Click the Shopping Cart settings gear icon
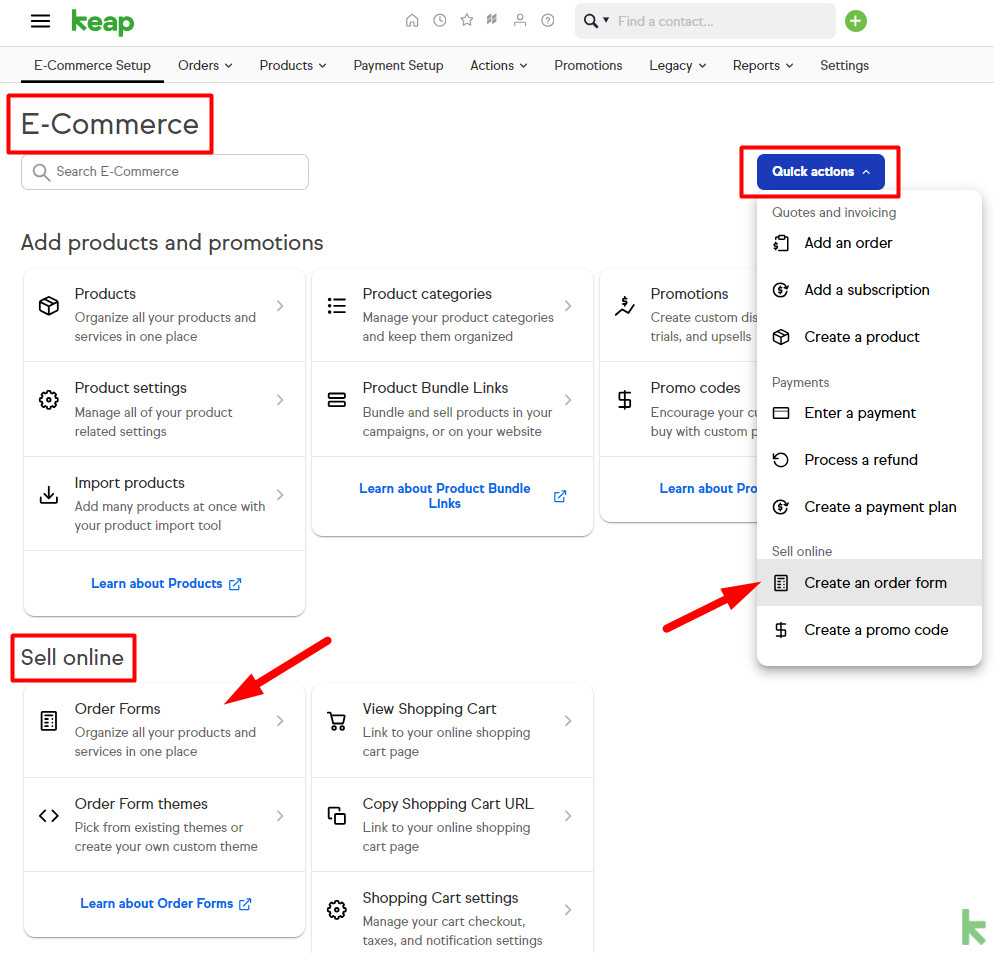The height and width of the screenshot is (953, 994). [337, 910]
